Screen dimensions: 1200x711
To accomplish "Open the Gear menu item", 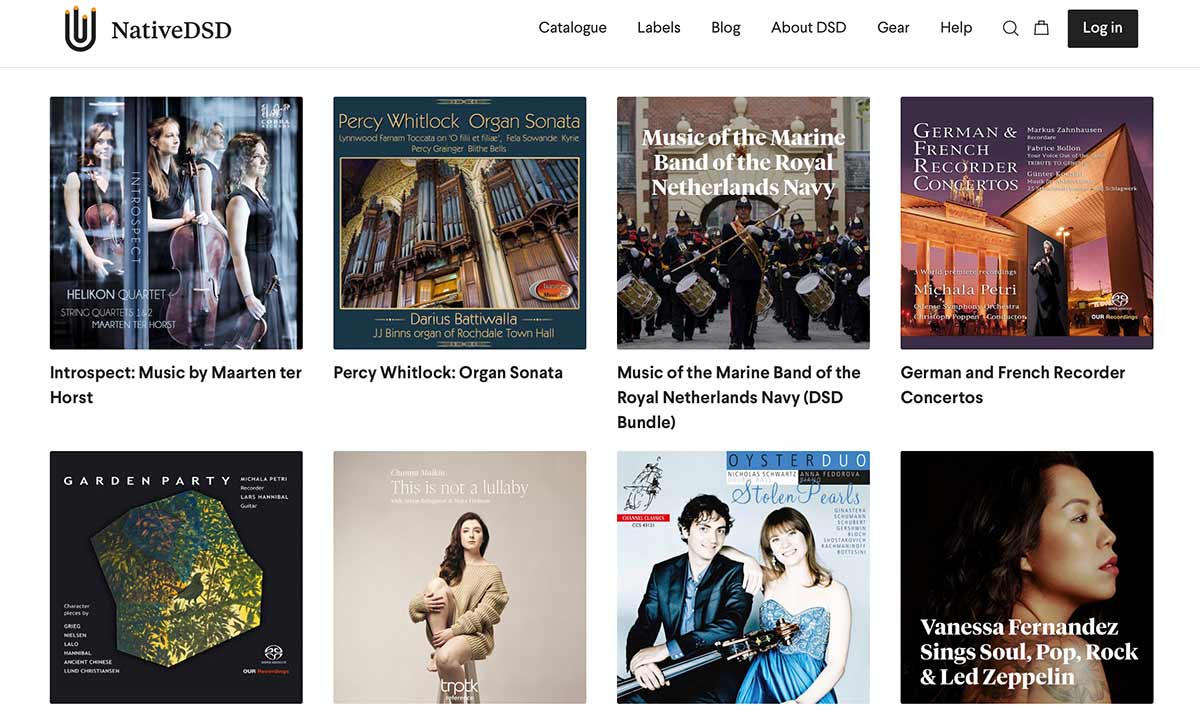I will click(893, 28).
